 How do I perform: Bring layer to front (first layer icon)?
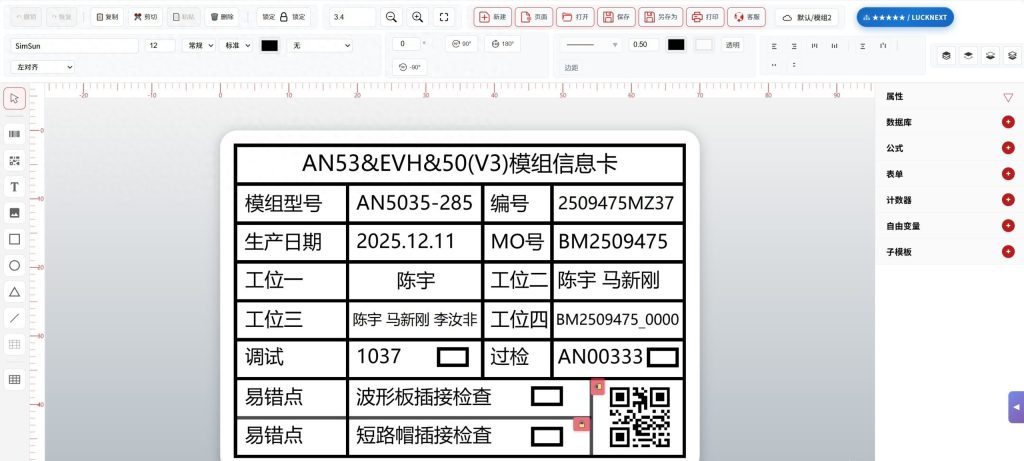[x=946, y=56]
